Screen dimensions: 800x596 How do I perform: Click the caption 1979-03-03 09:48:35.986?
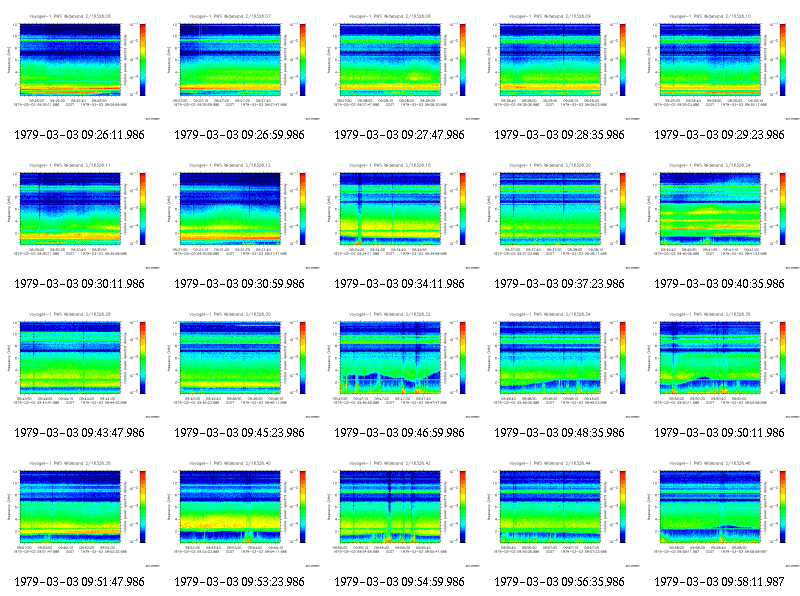tap(560, 433)
